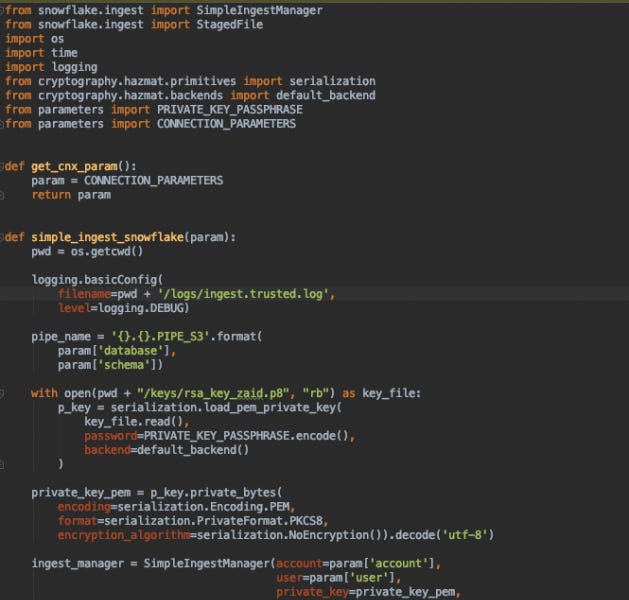Click 'p_key.private_bytes(' call
Image resolution: width=629 pixels, height=600 pixels.
pyautogui.click(x=216, y=493)
